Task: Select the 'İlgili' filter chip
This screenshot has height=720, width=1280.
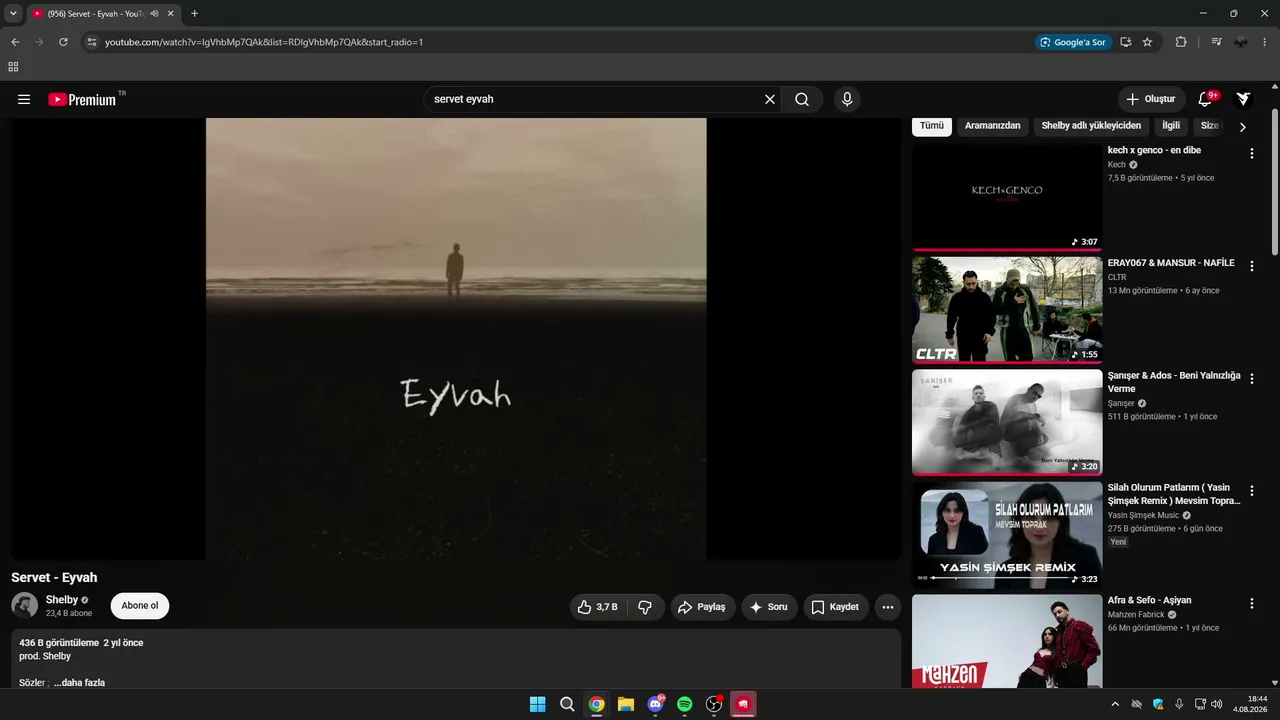Action: 1171,126
